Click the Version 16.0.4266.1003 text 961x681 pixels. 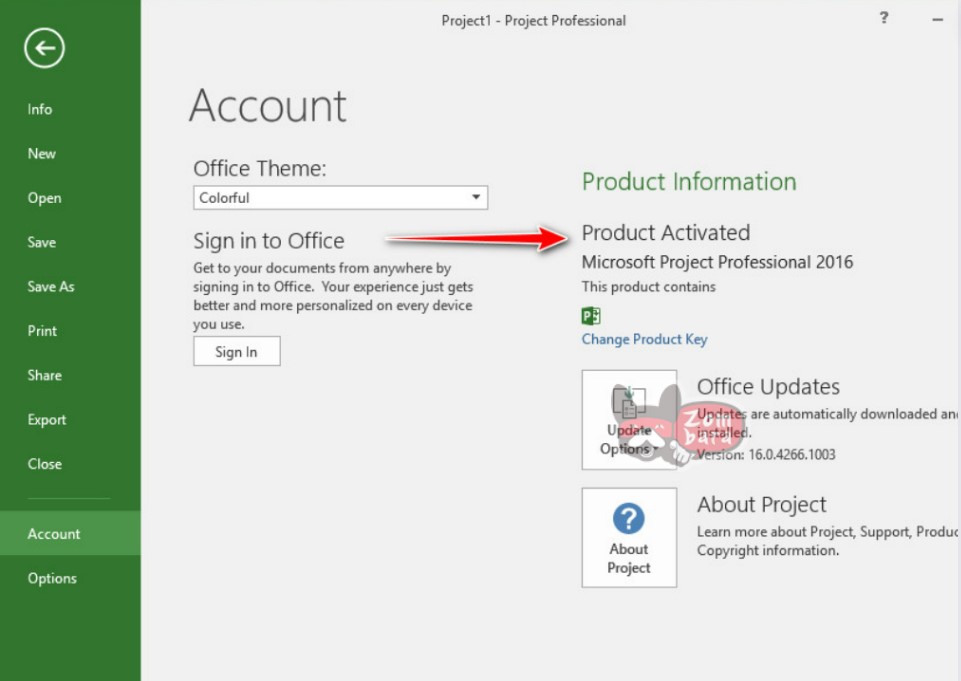pyautogui.click(x=766, y=454)
